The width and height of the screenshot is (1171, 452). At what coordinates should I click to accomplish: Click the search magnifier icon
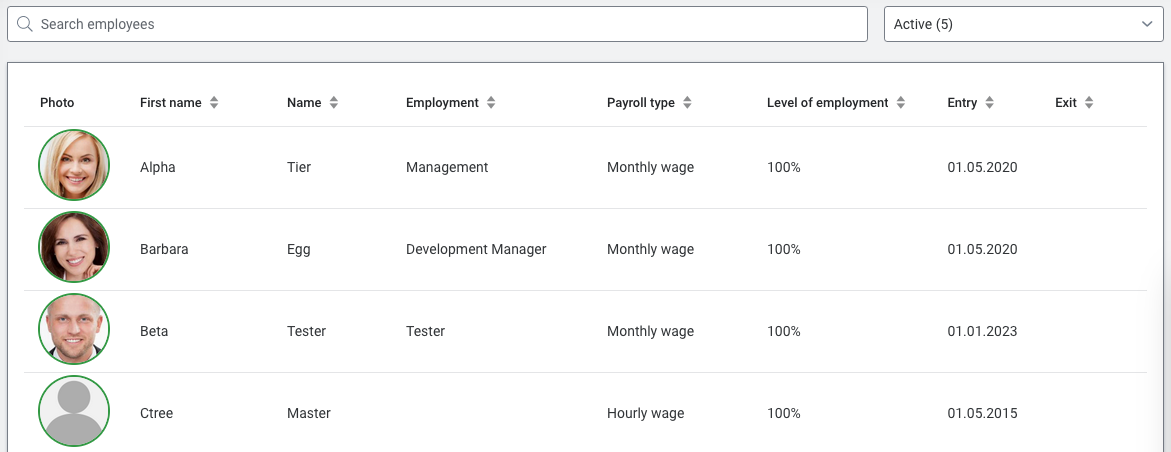tap(25, 24)
